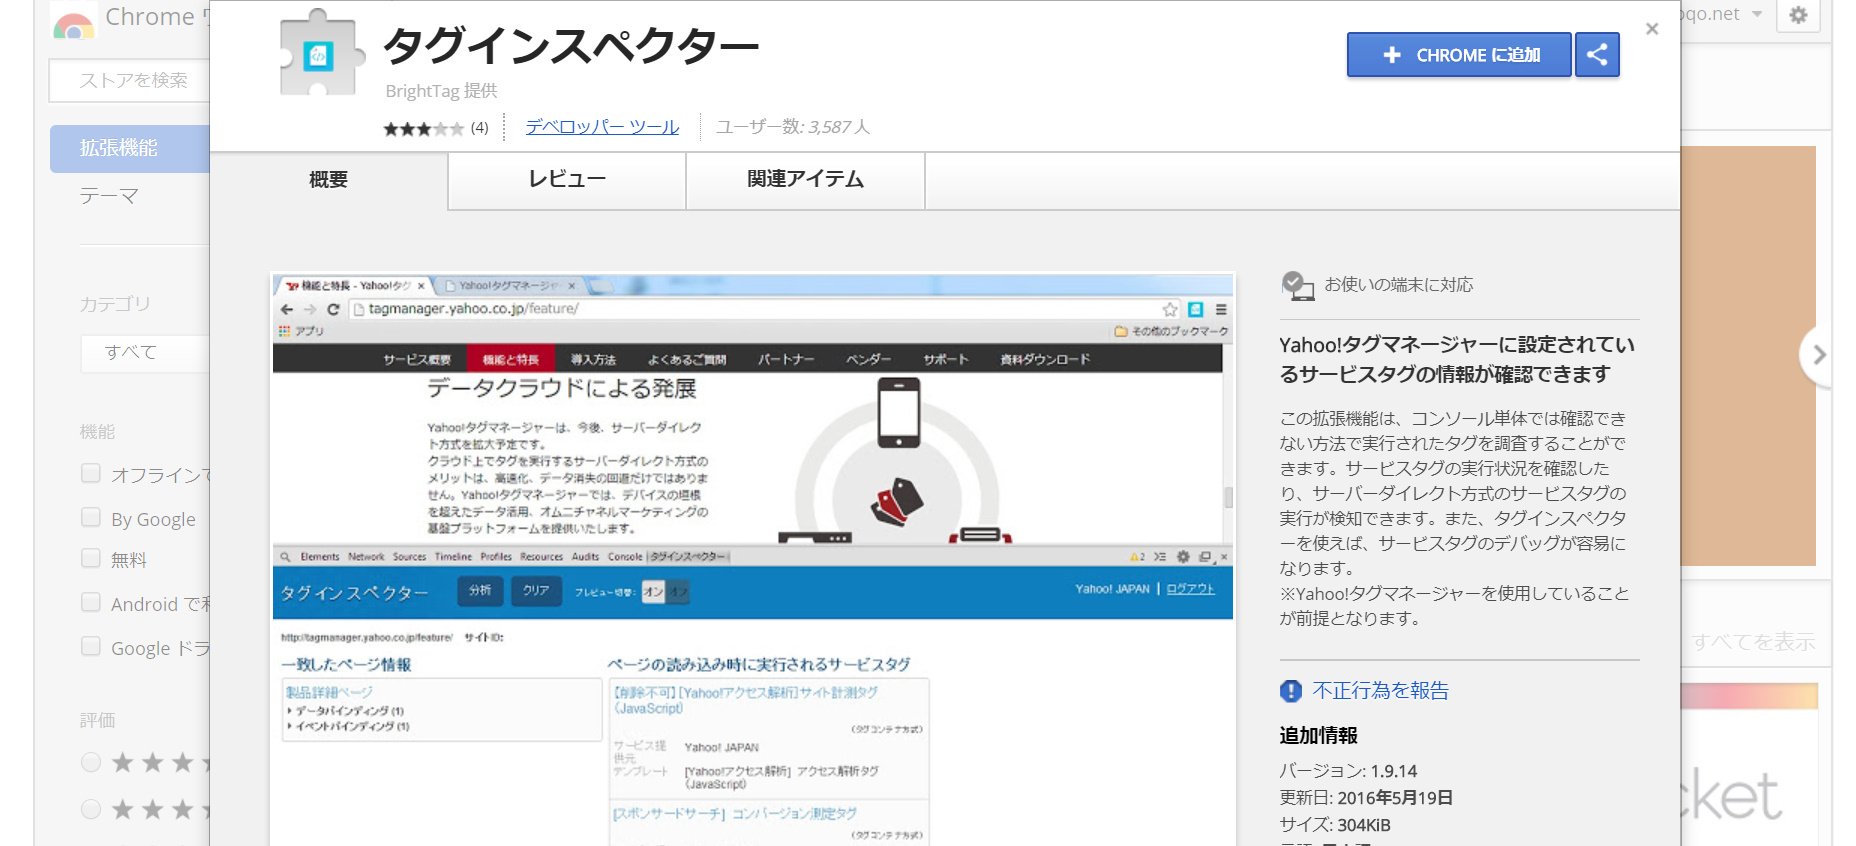
Task: Toggle the Google ドライブ checkbox
Action: tap(91, 646)
